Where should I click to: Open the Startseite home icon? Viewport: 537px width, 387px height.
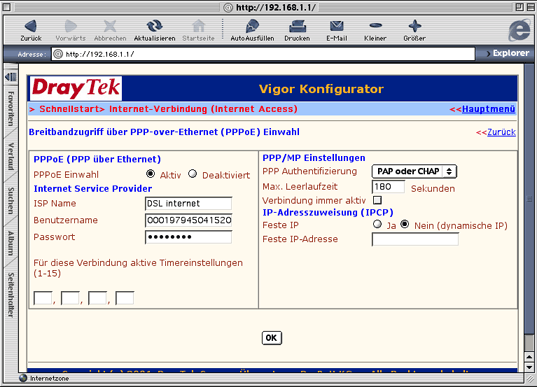[x=199, y=26]
